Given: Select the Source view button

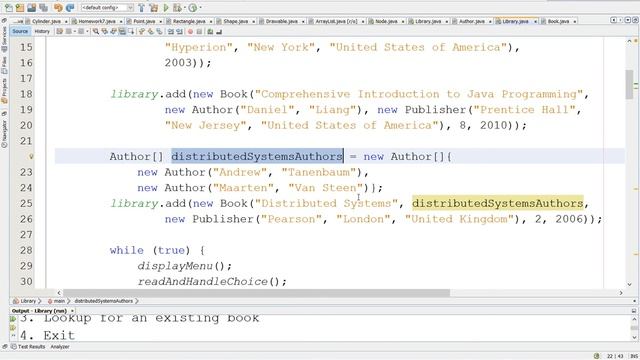Looking at the screenshot, I should click(20, 31).
